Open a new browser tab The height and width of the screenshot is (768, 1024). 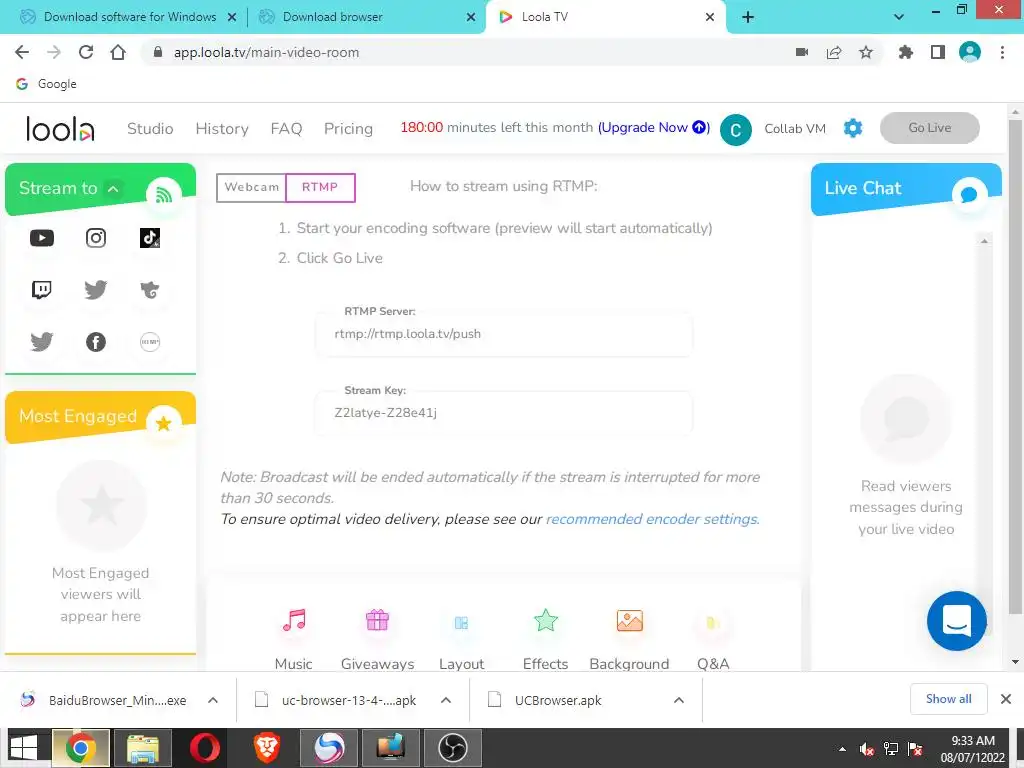pyautogui.click(x=748, y=18)
